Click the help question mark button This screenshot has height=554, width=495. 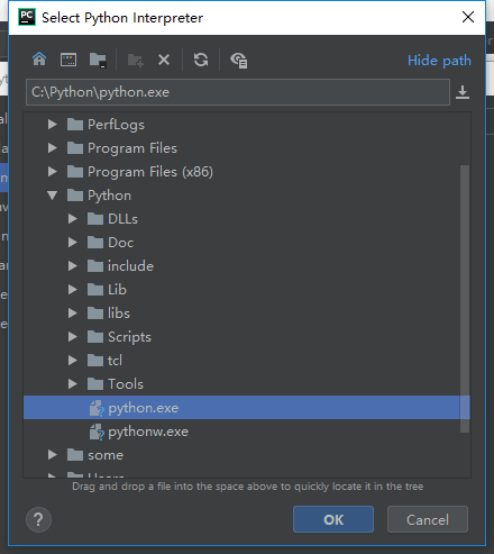tap(39, 519)
